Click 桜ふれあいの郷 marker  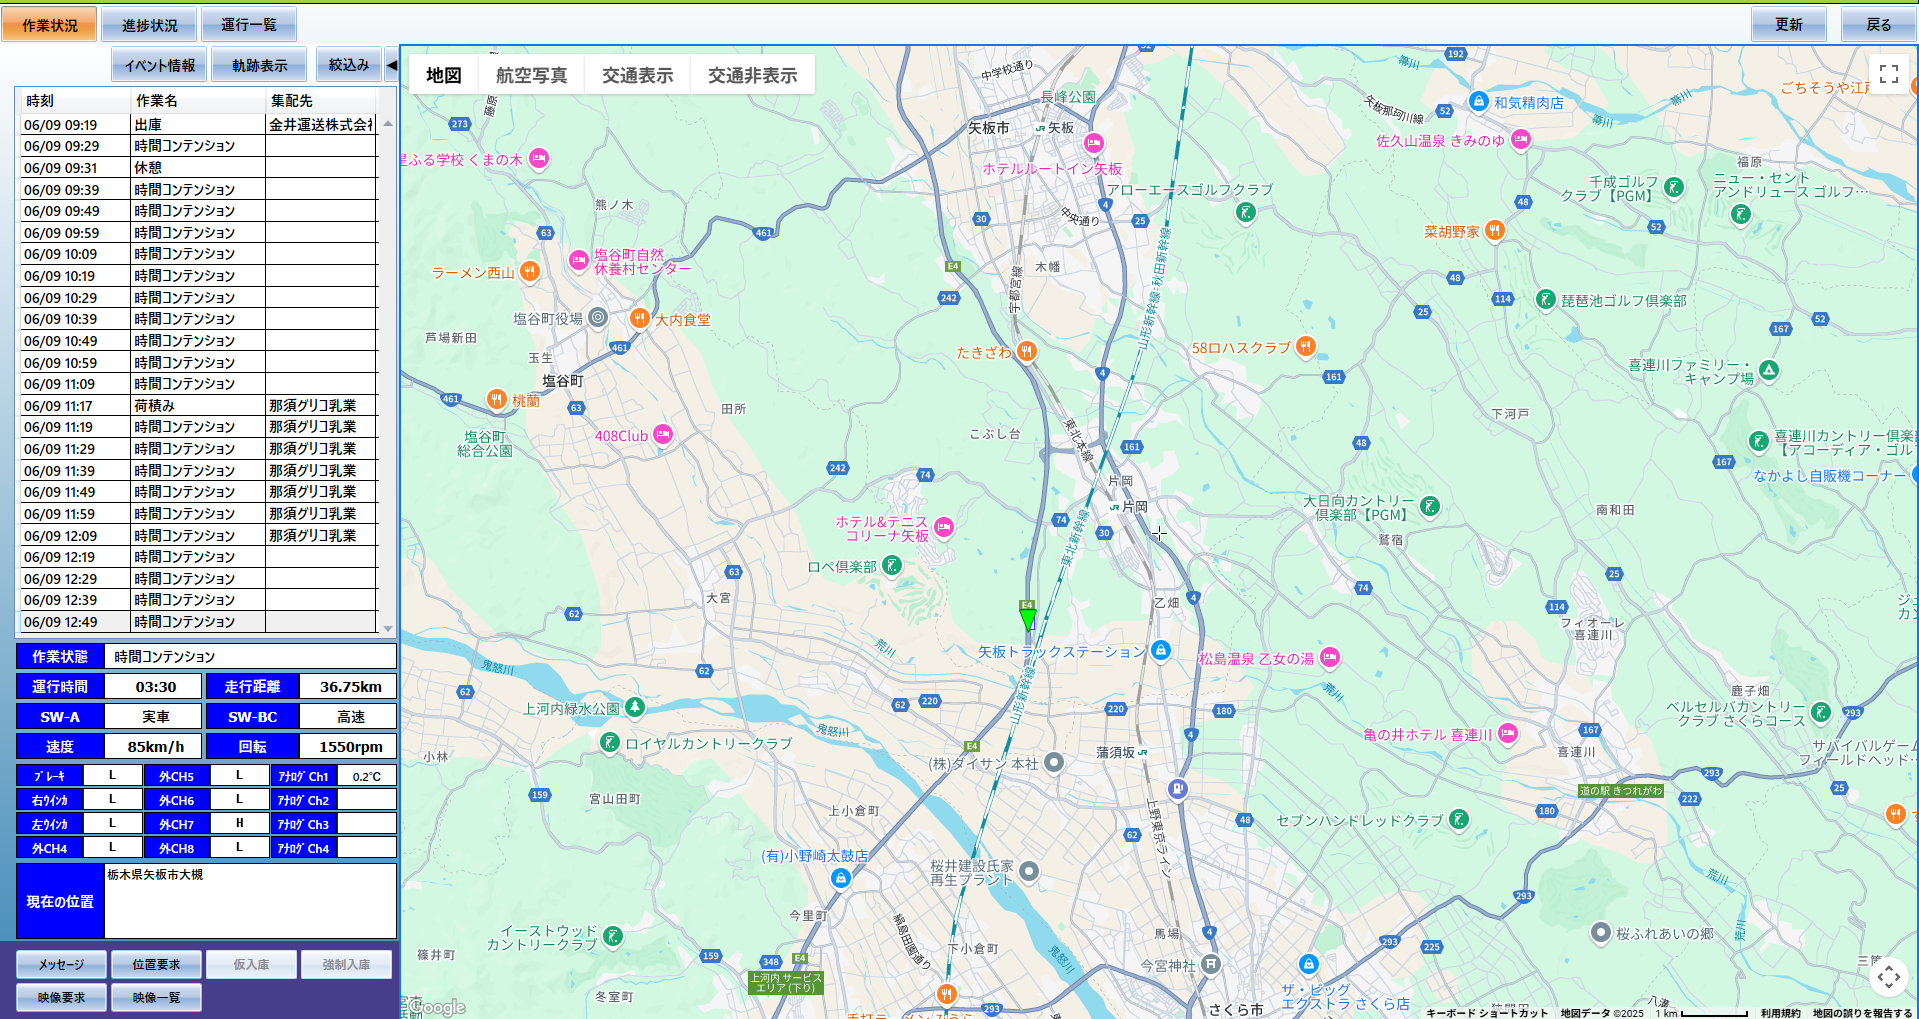[x=1600, y=932]
